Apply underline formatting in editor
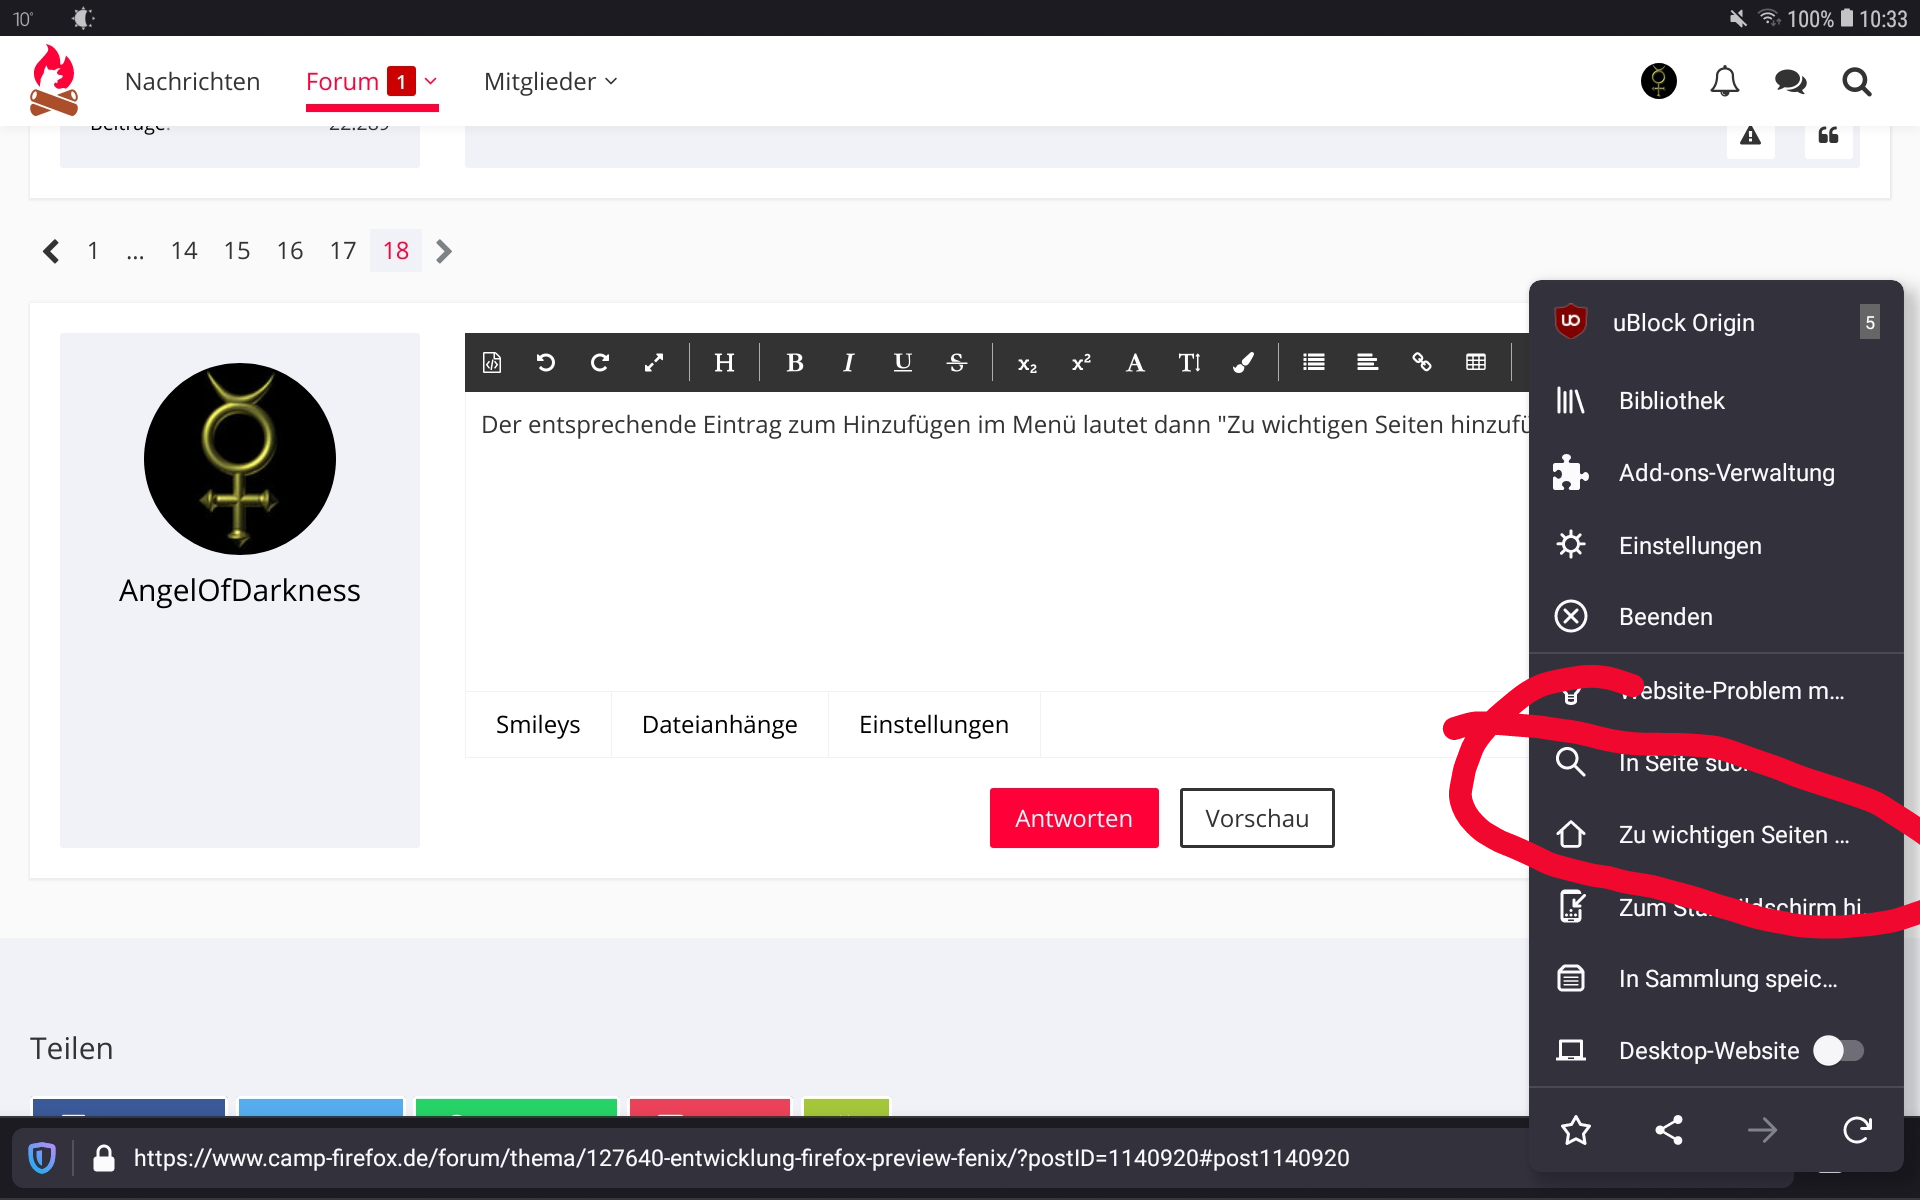Viewport: 1920px width, 1200px height. coord(902,363)
